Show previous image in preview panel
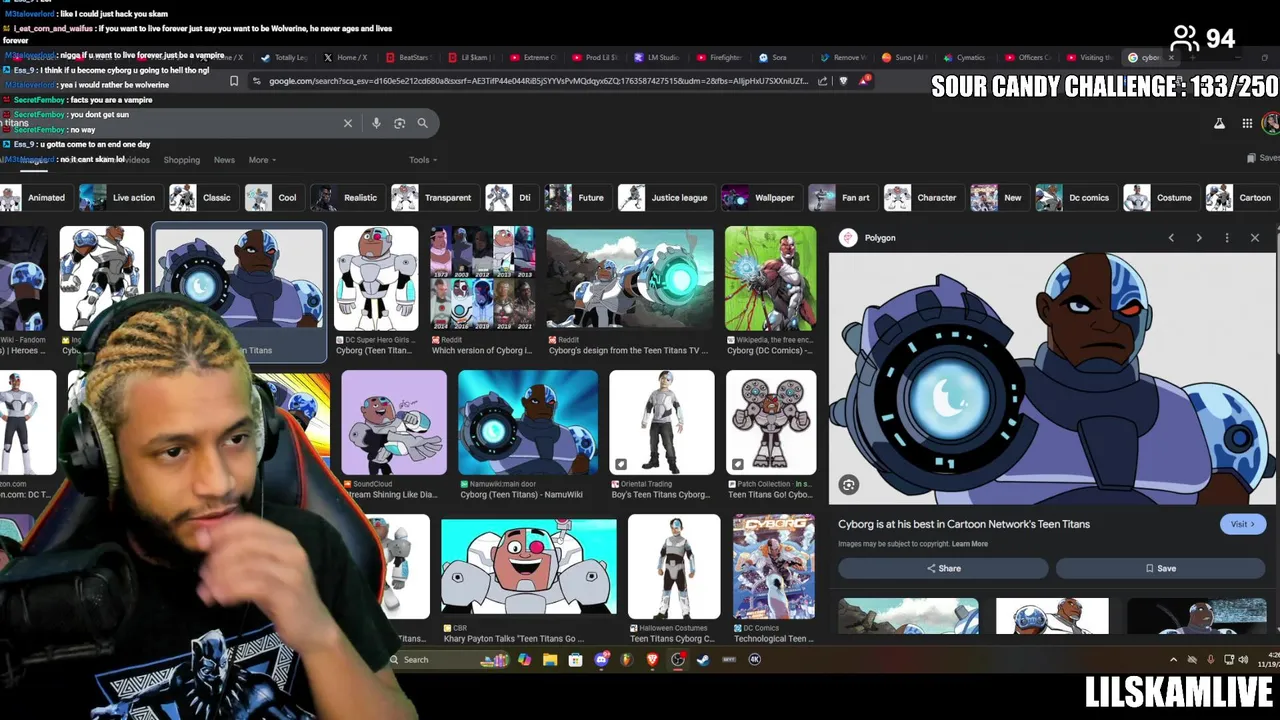 coord(1171,238)
